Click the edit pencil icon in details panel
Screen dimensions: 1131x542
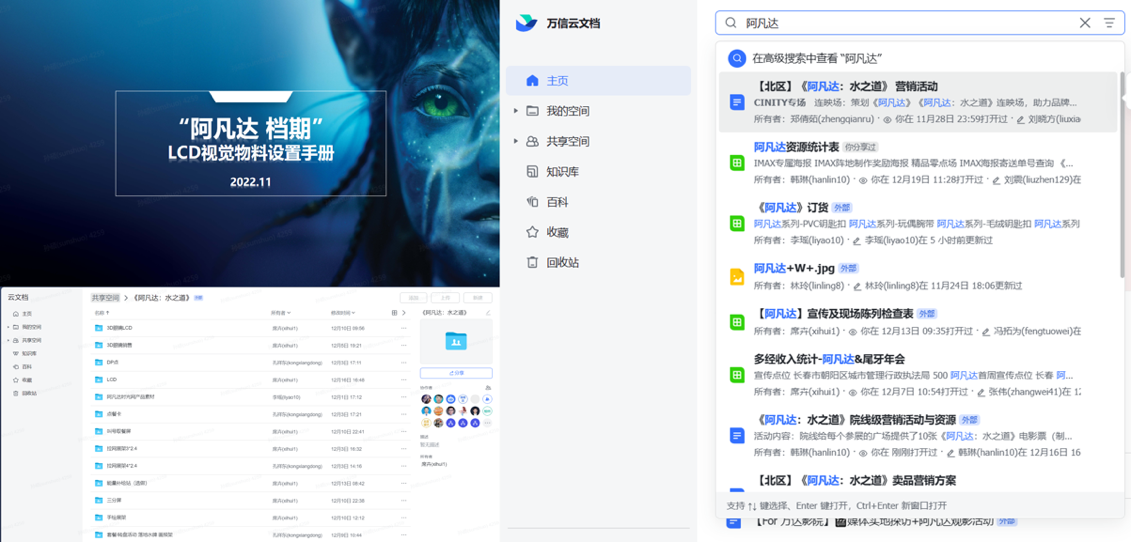488,313
